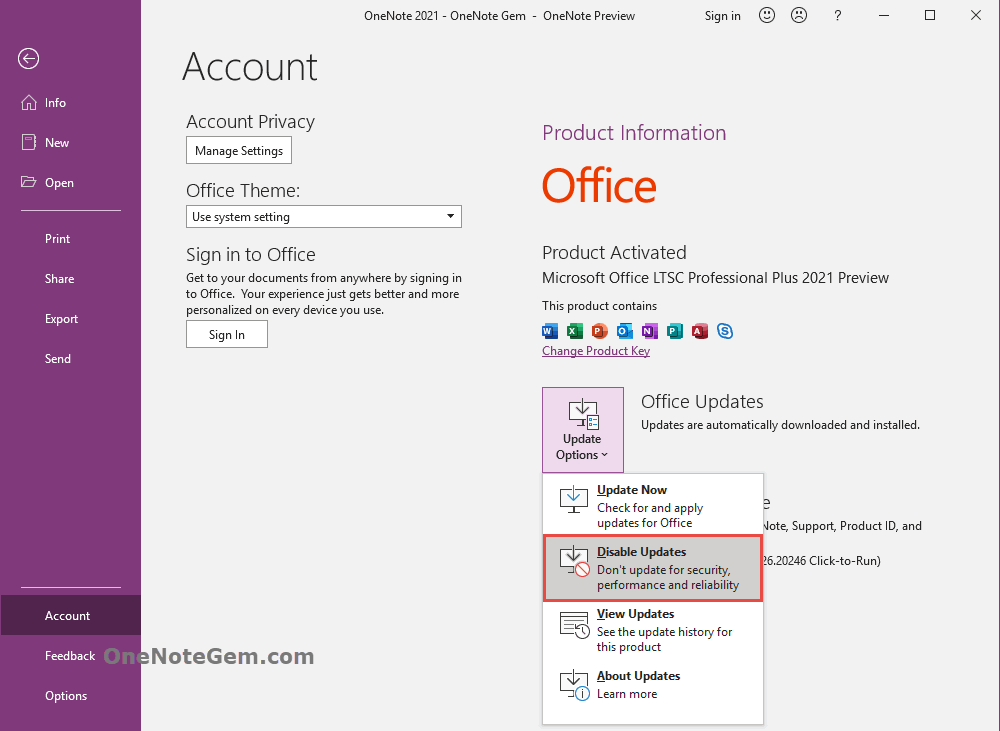Select New in the backstage sidebar
The image size is (1000, 731).
pos(70,143)
